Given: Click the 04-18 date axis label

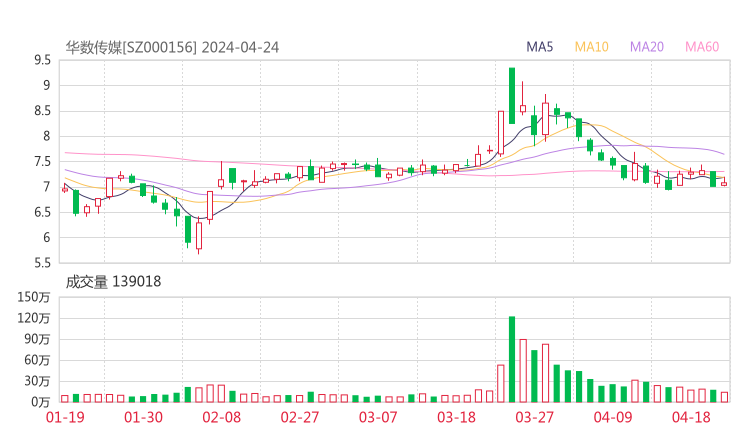Looking at the screenshot, I should (691, 417).
